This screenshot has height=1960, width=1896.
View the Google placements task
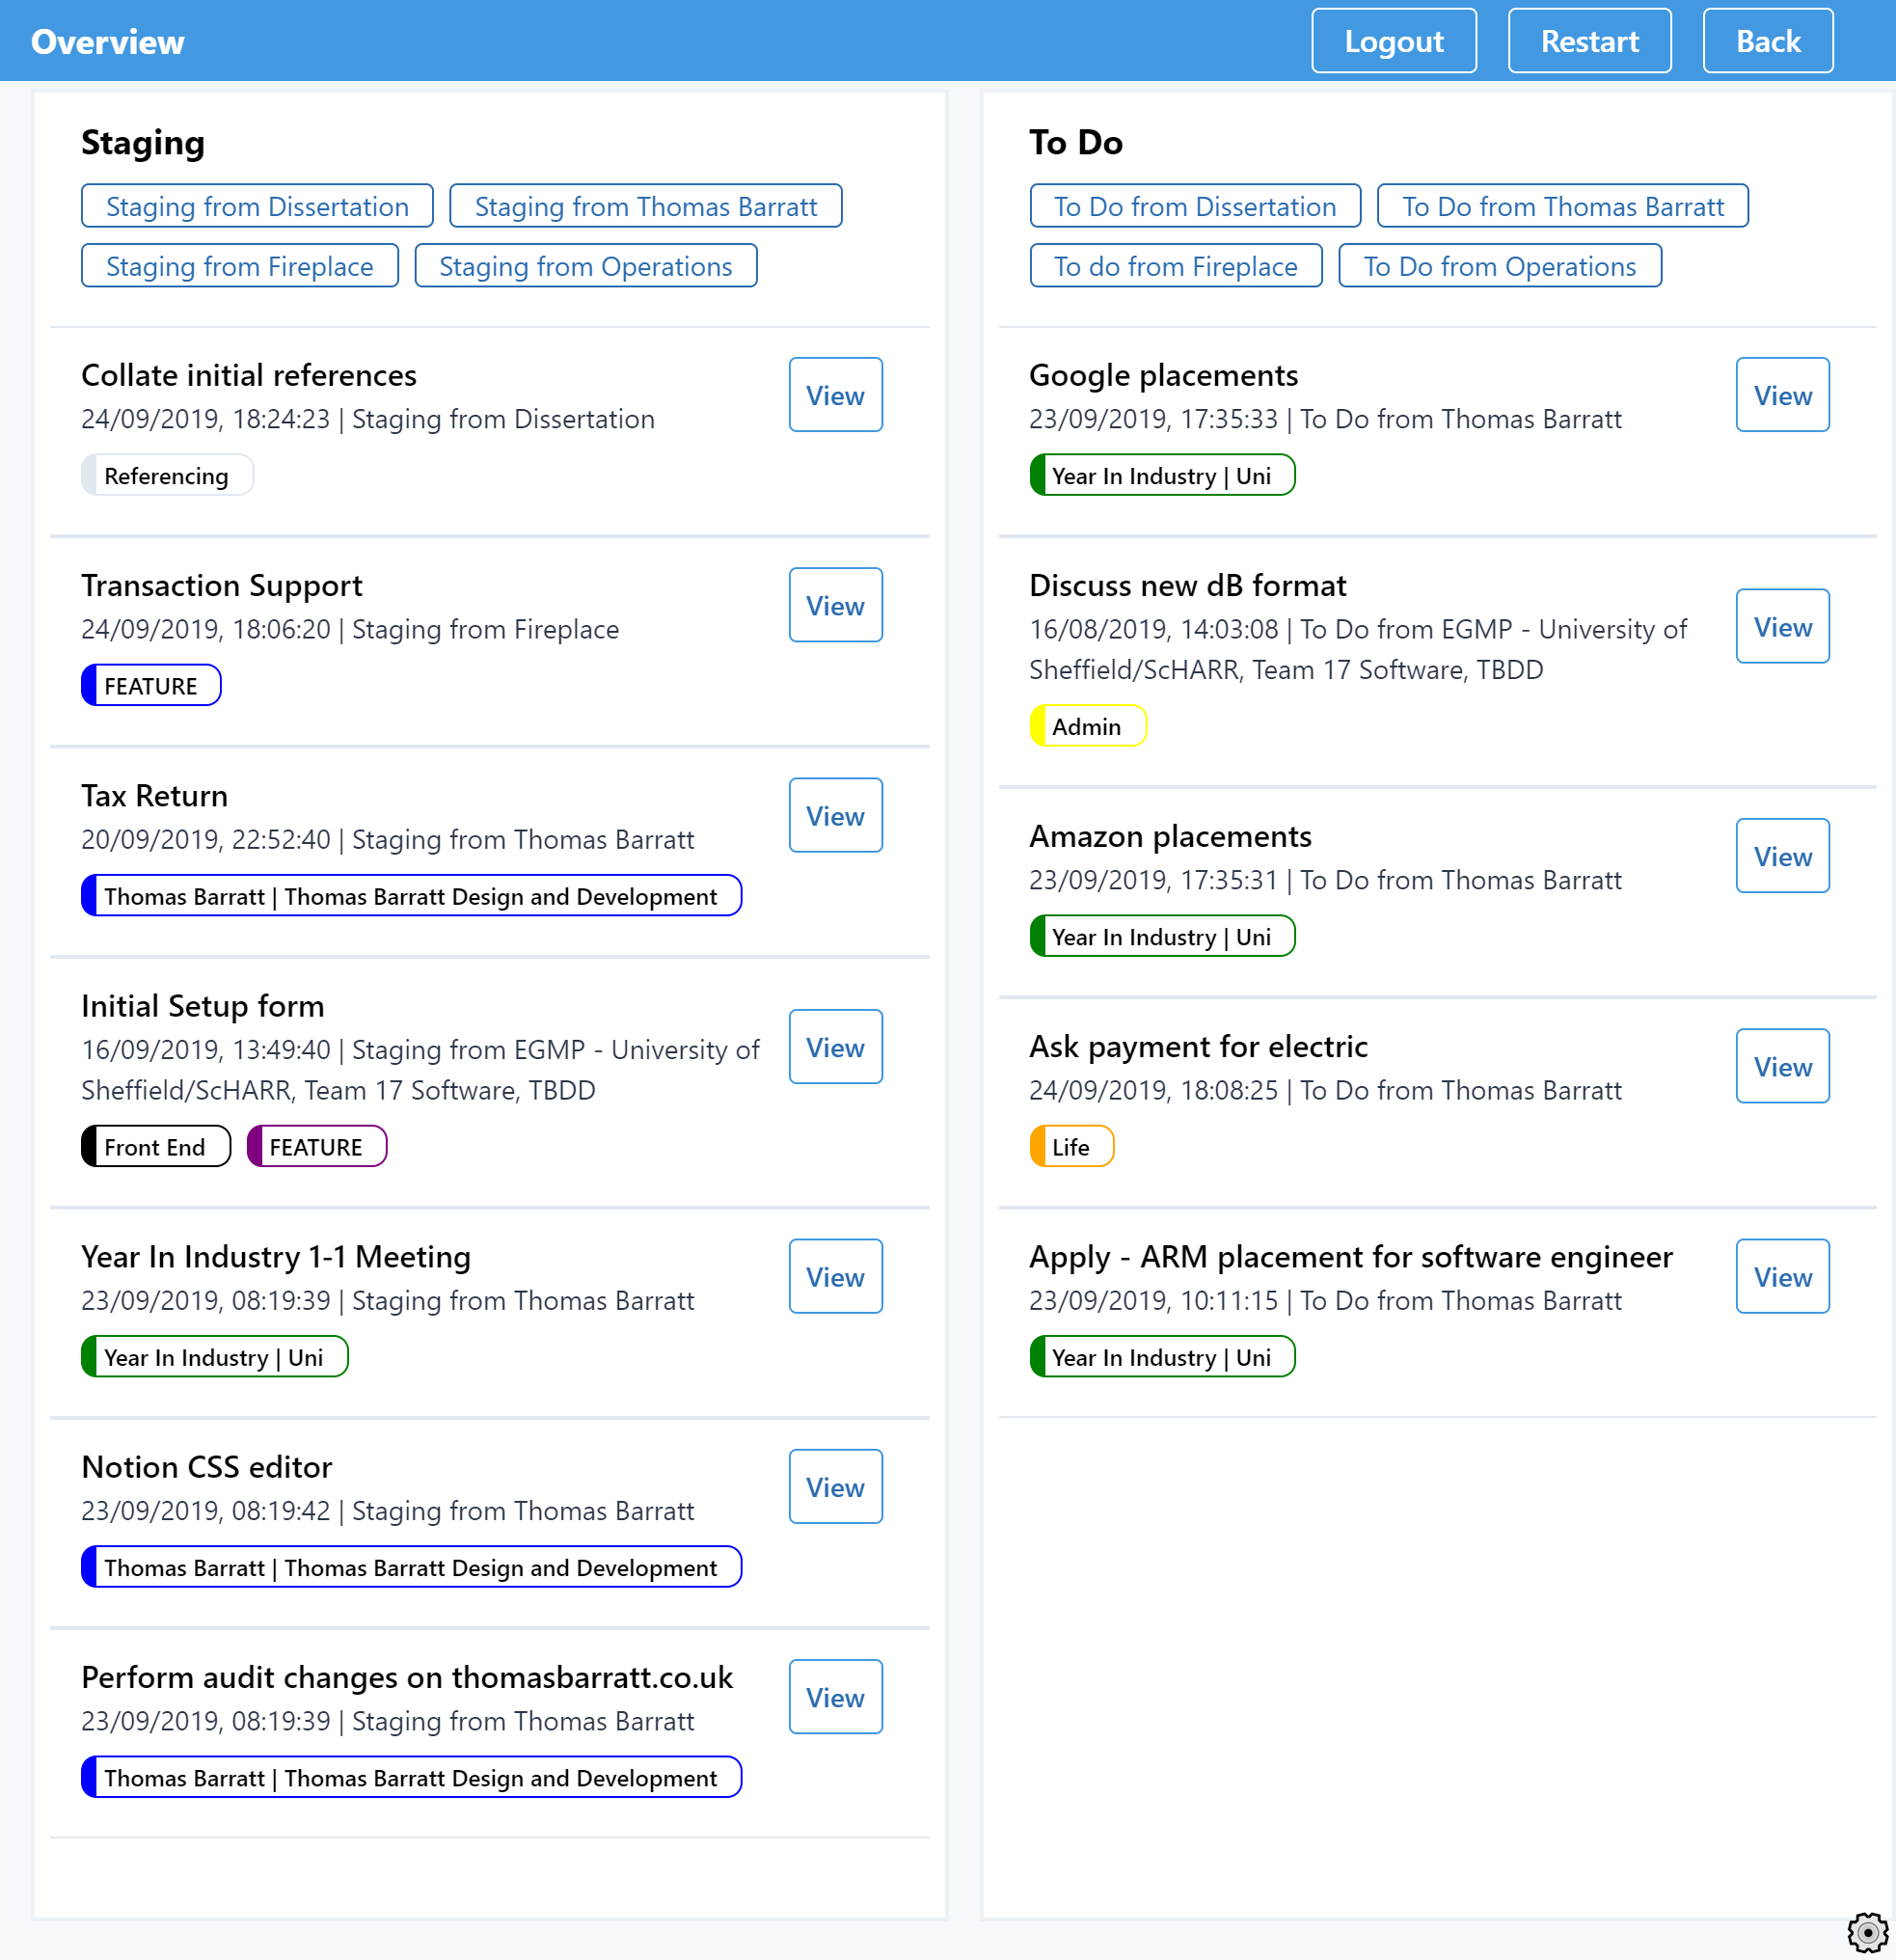(1782, 395)
